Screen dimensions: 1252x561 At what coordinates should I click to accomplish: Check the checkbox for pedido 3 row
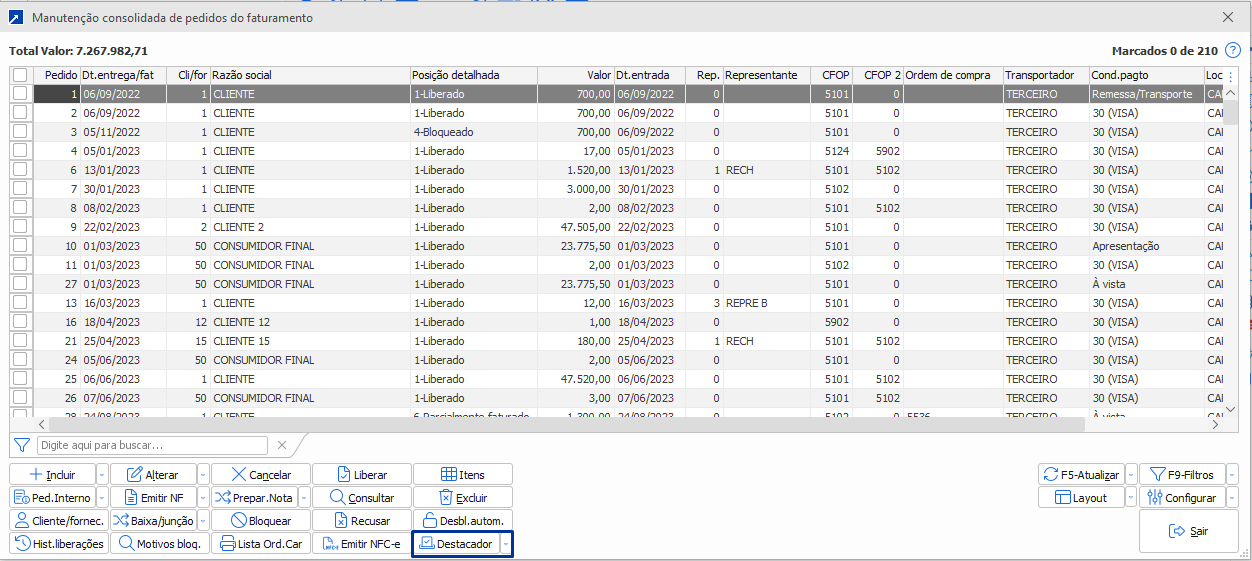click(20, 132)
